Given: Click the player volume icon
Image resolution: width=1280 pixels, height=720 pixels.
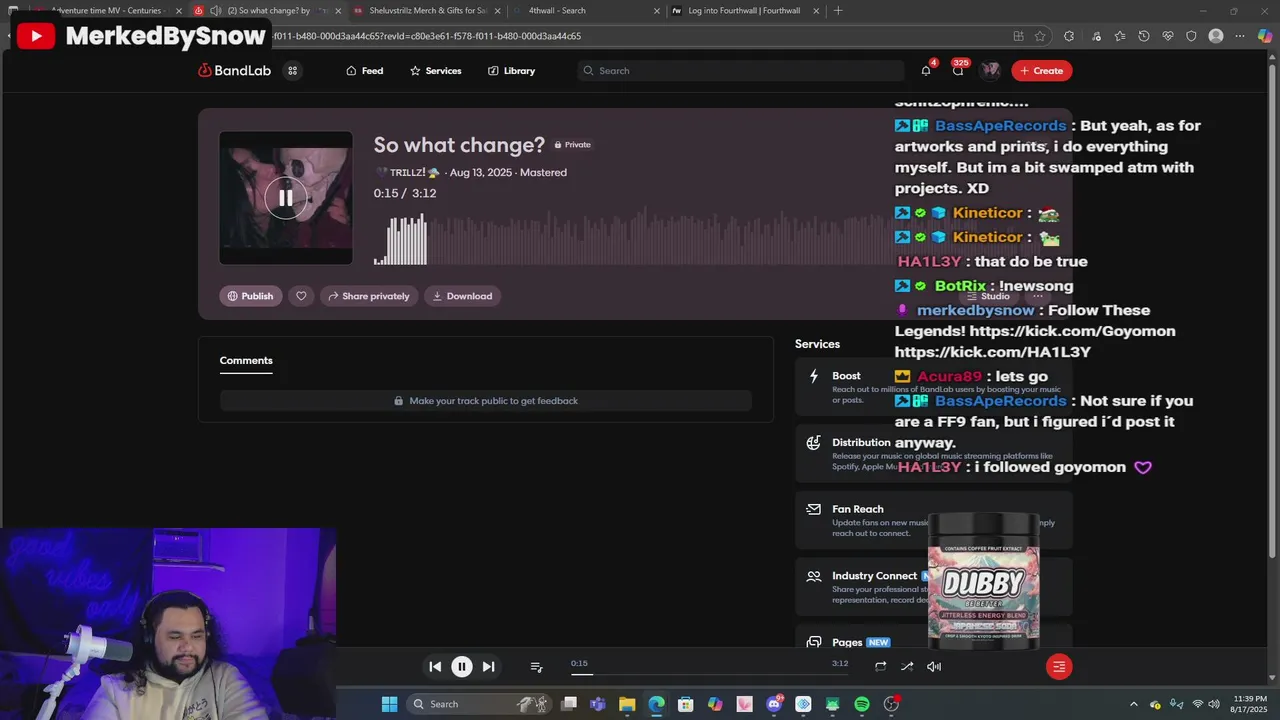Looking at the screenshot, I should pyautogui.click(x=934, y=667).
